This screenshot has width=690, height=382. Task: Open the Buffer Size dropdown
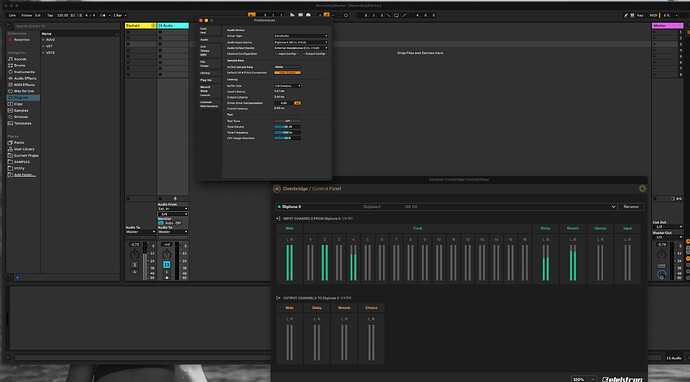tap(287, 86)
